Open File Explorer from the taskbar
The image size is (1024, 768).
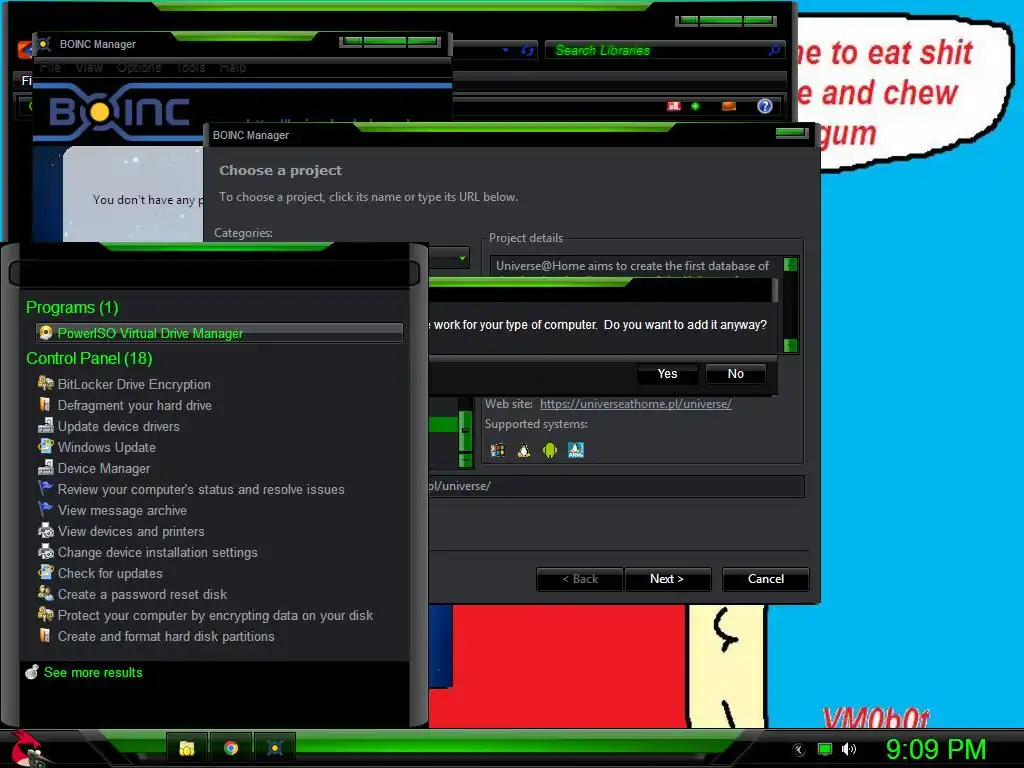(187, 748)
